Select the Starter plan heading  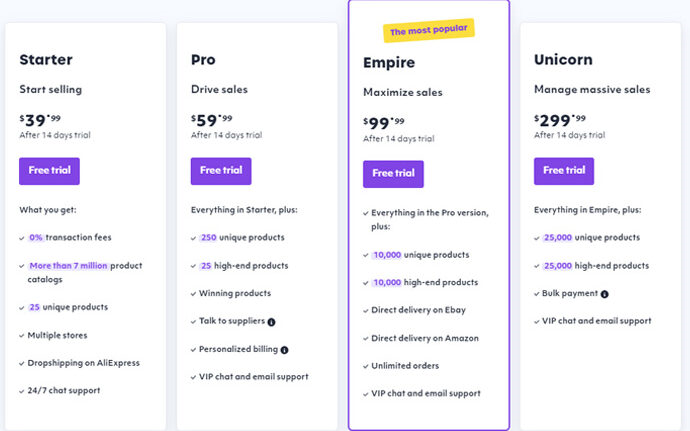pos(46,60)
